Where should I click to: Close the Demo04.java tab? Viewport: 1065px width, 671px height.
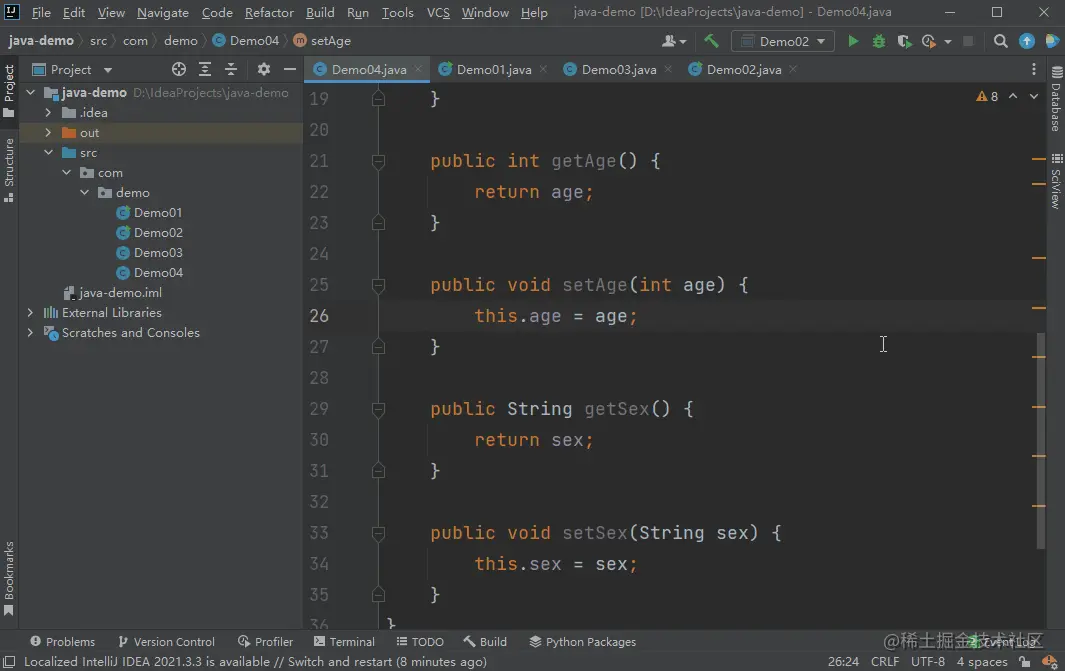[x=418, y=69]
